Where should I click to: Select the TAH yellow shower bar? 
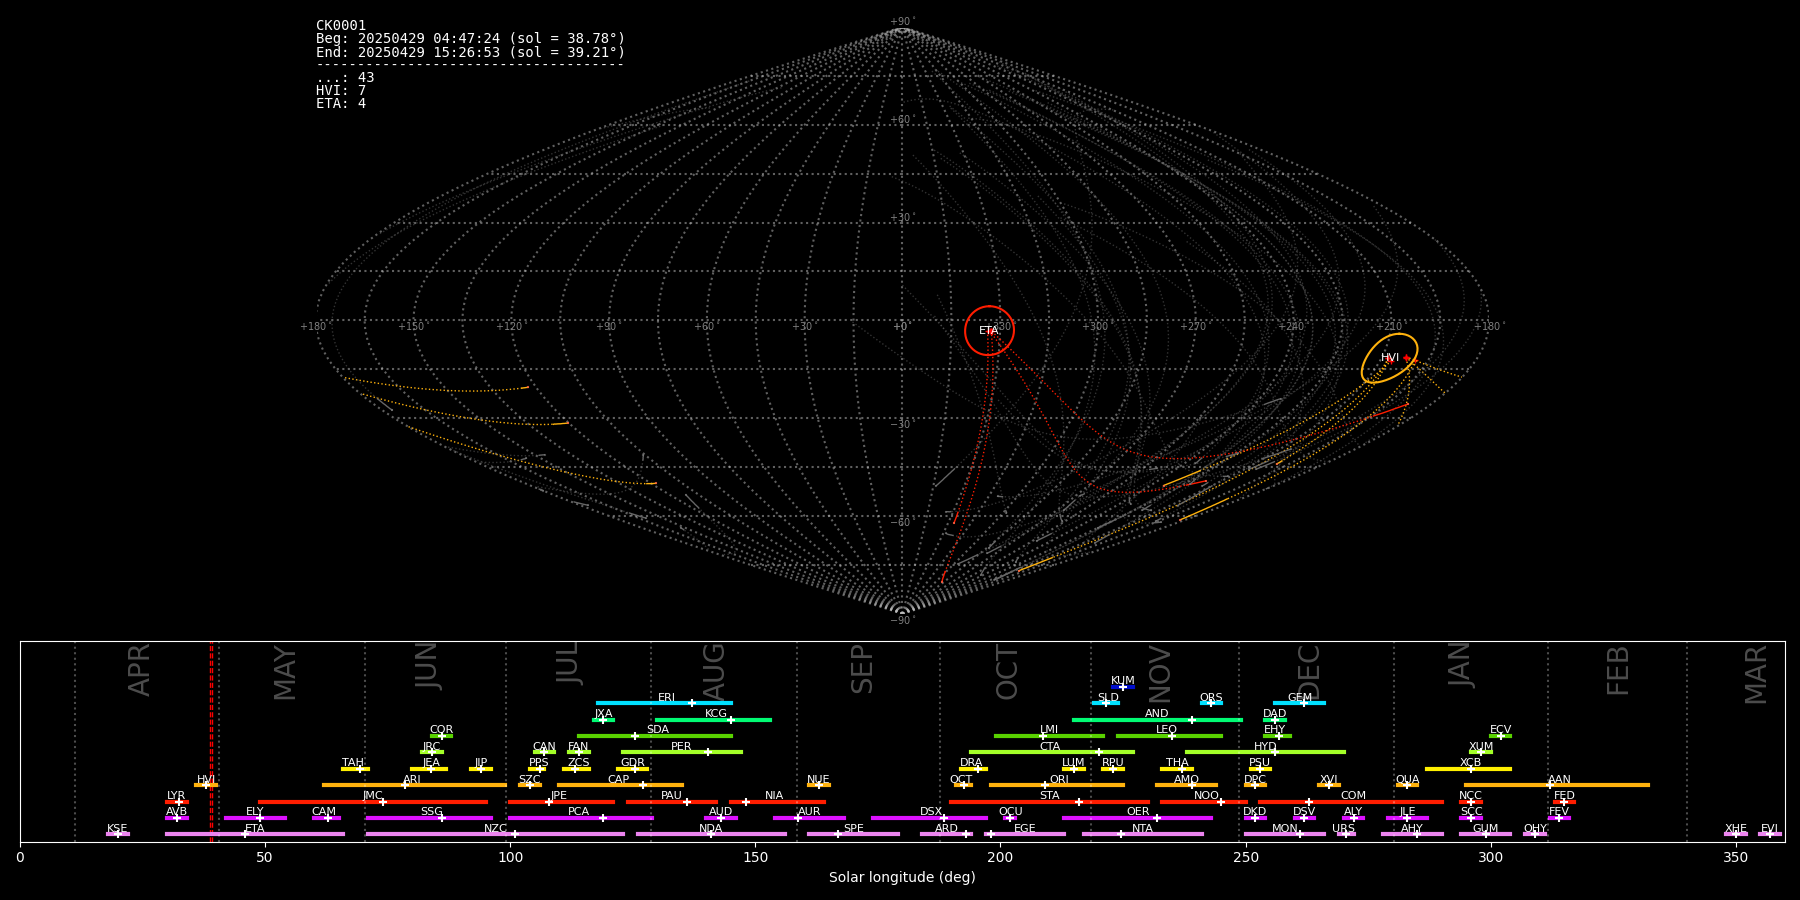(355, 769)
